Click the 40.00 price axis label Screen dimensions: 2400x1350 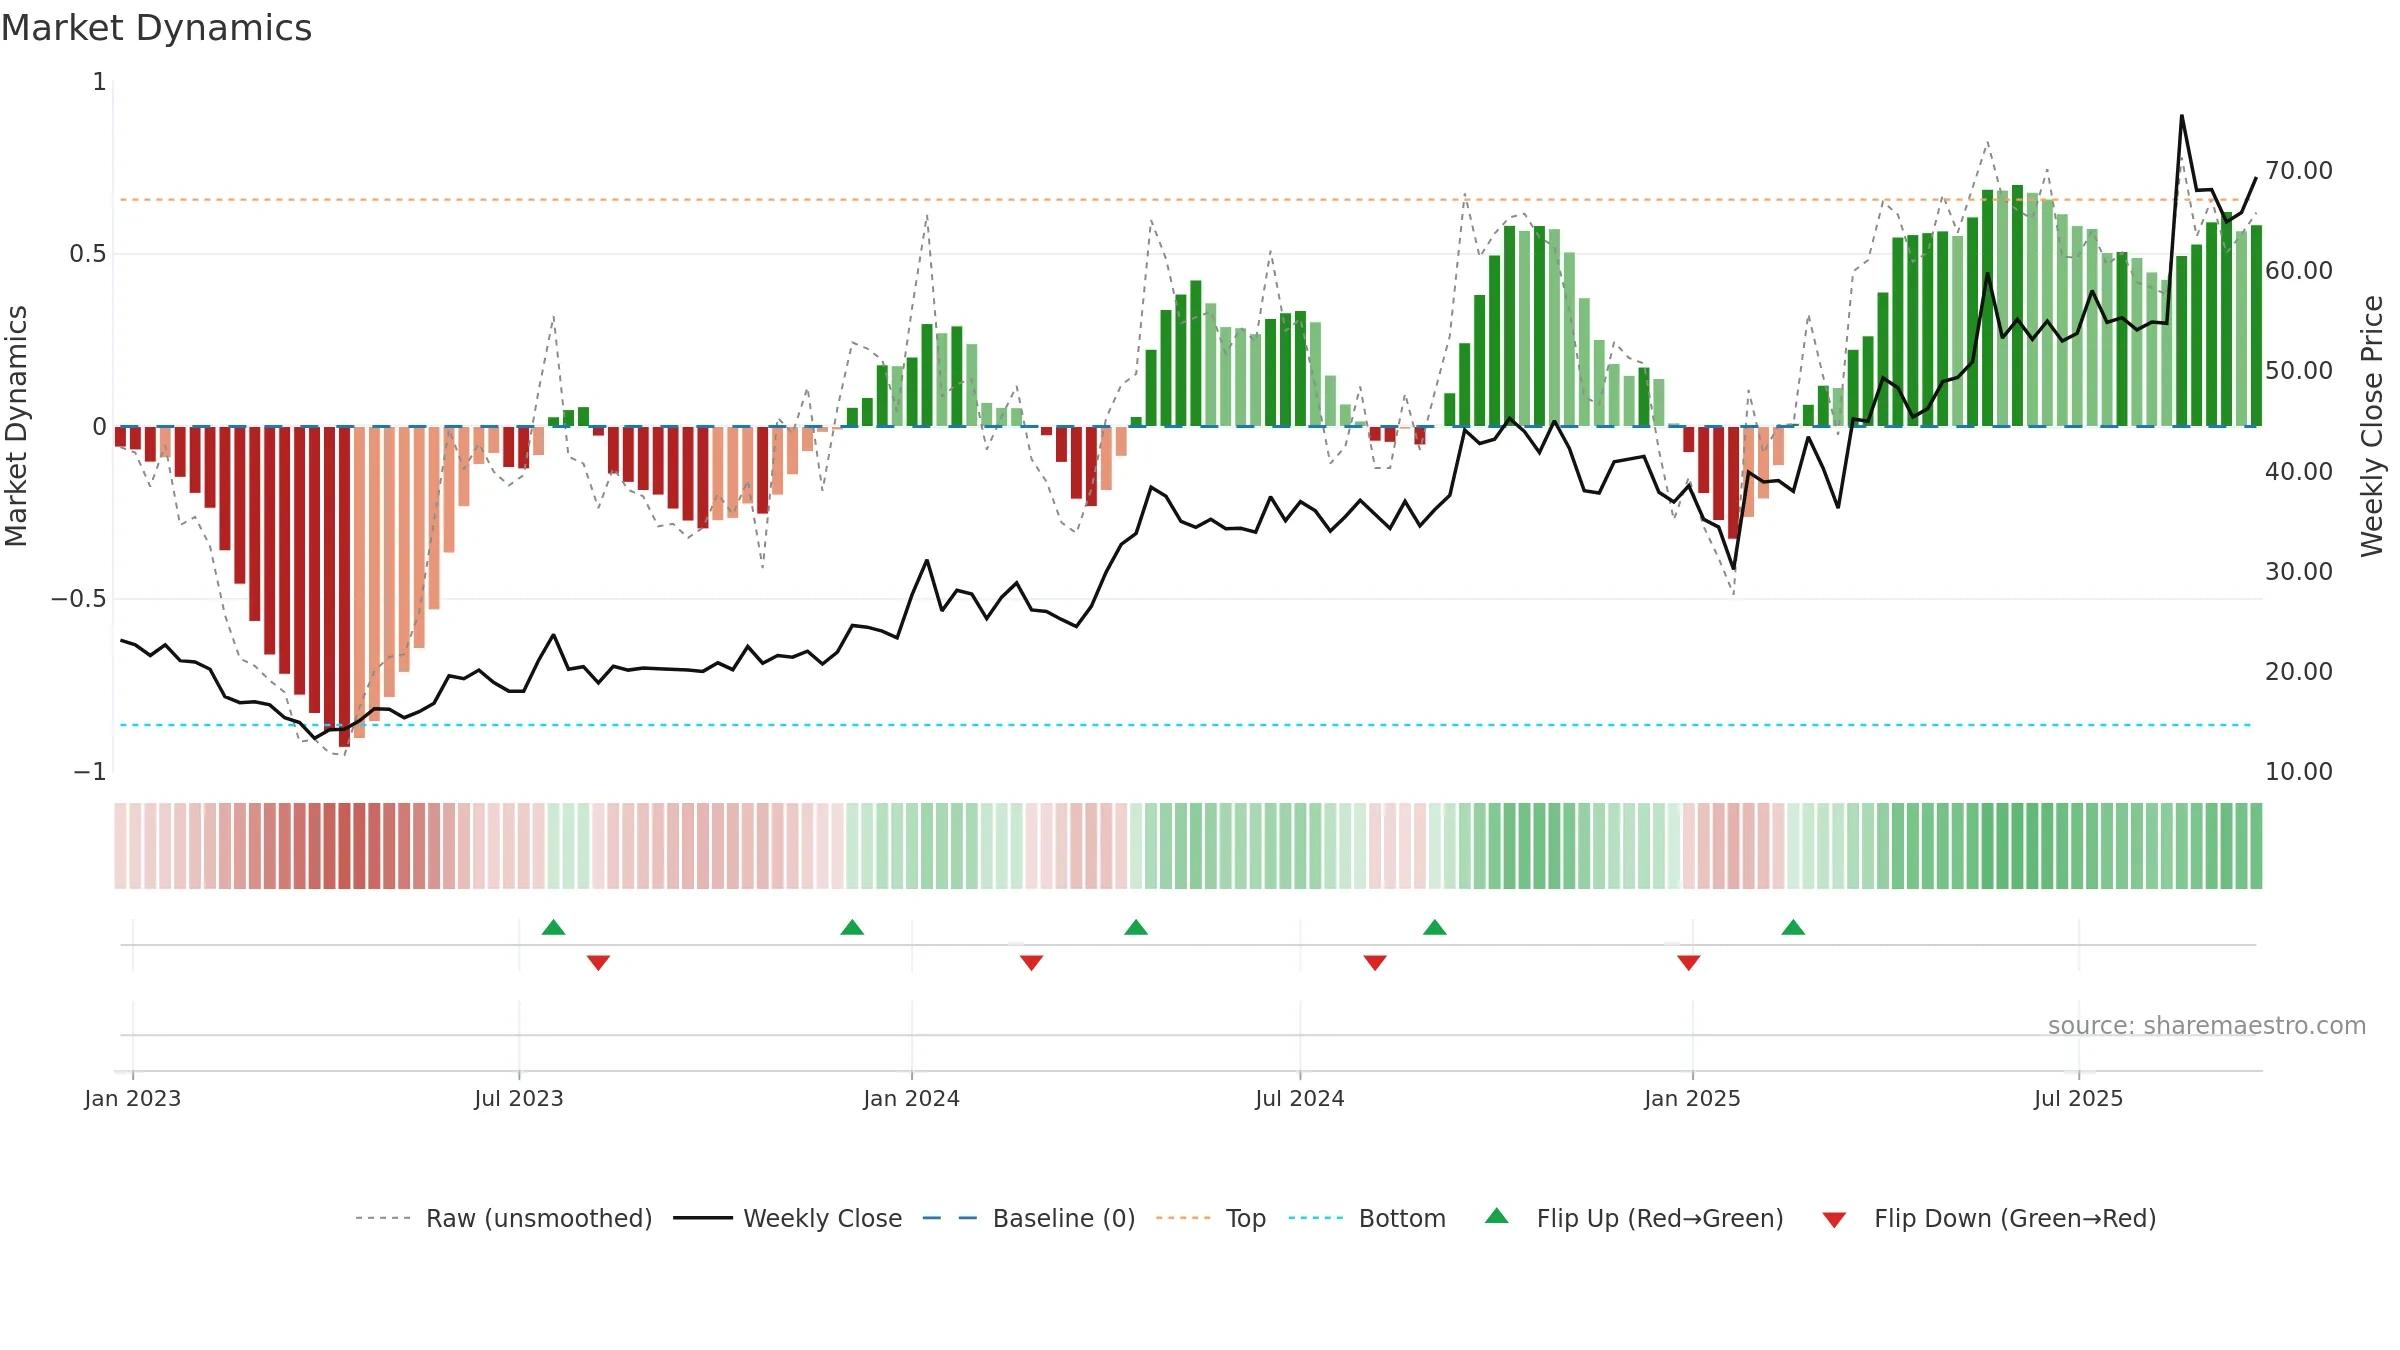click(2298, 471)
